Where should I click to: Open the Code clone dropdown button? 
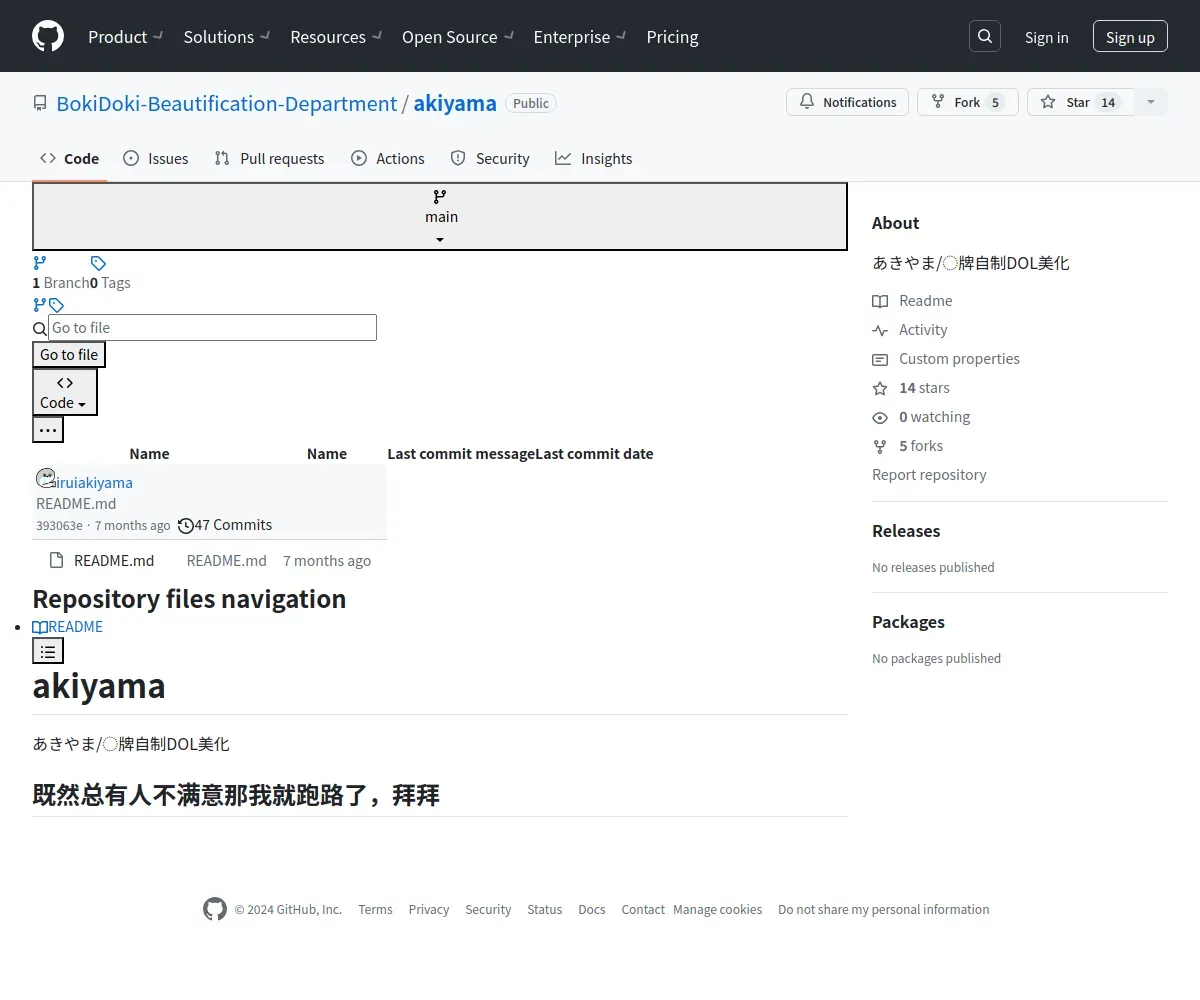pyautogui.click(x=65, y=392)
